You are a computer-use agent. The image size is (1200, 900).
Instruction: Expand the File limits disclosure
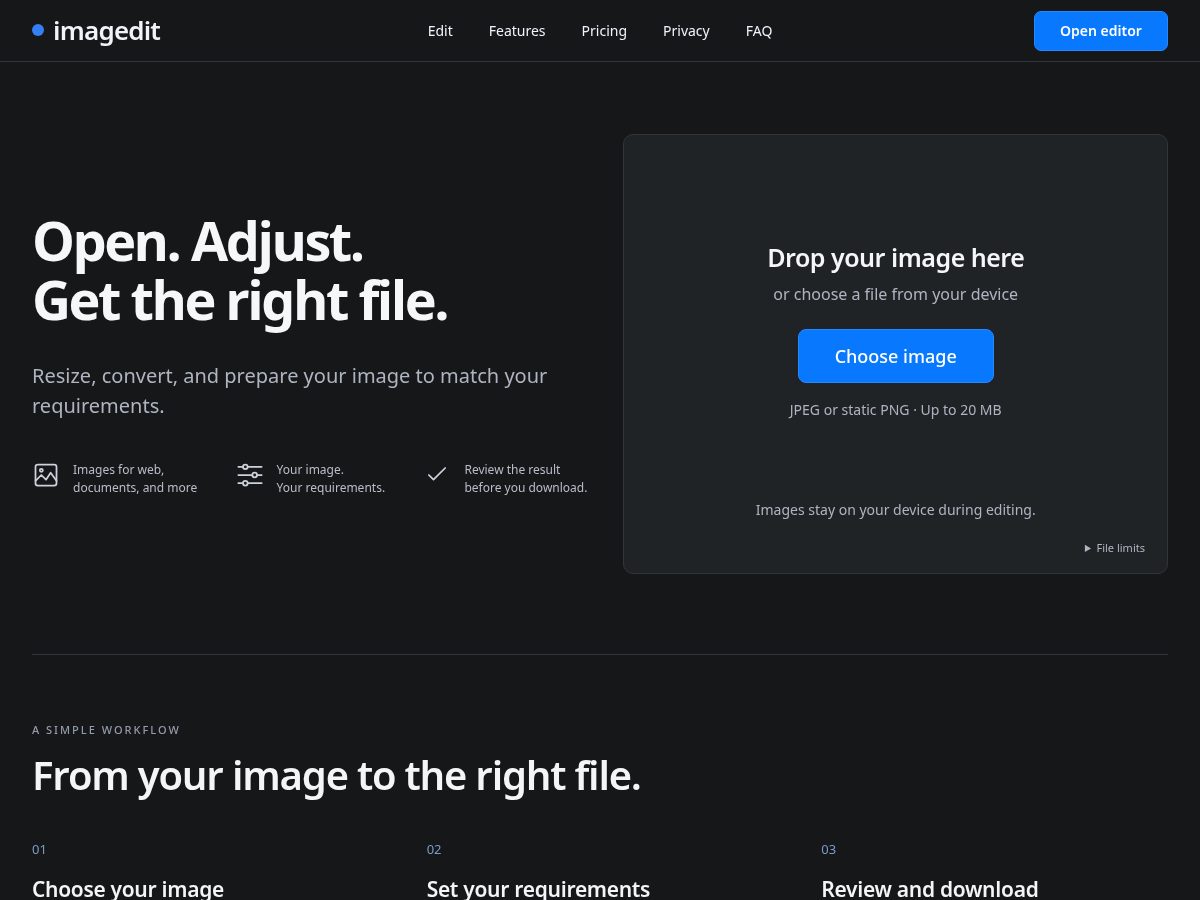tap(1115, 548)
